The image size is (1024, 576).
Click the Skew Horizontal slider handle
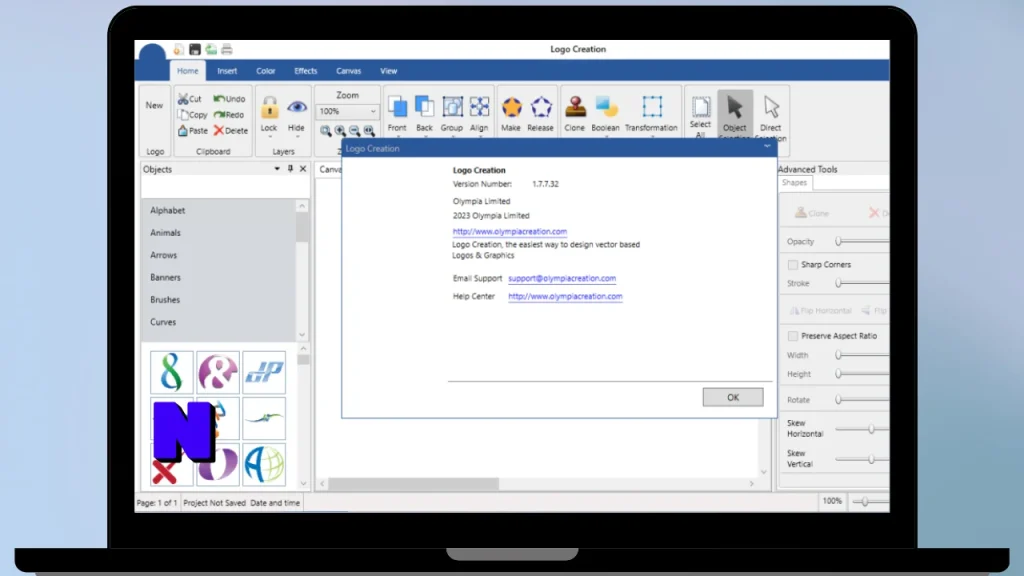871,429
